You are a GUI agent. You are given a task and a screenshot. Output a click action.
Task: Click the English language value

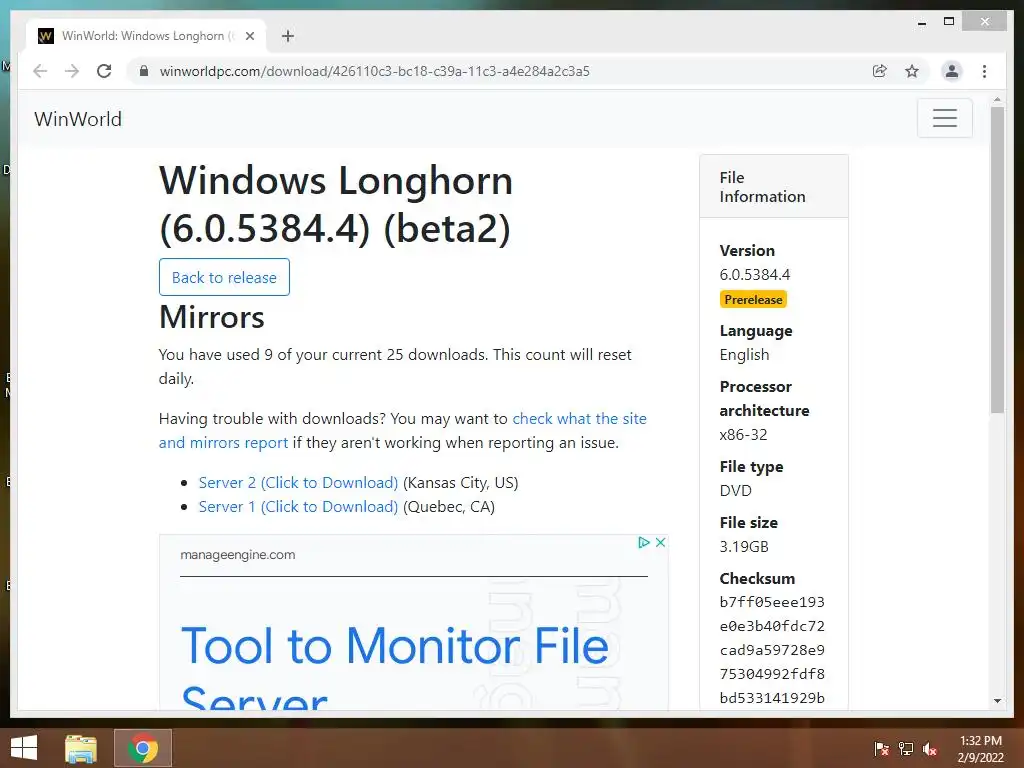744,355
